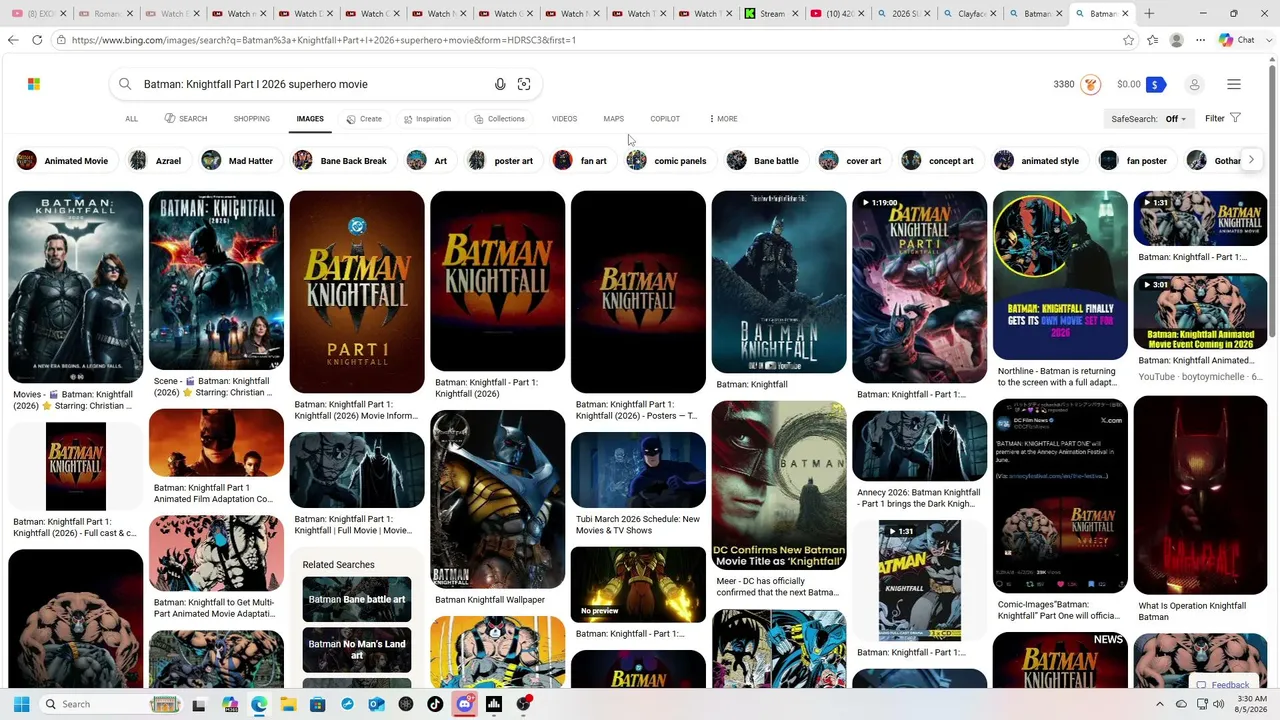
Task: Open the blue cashback tag icon
Action: (1156, 84)
